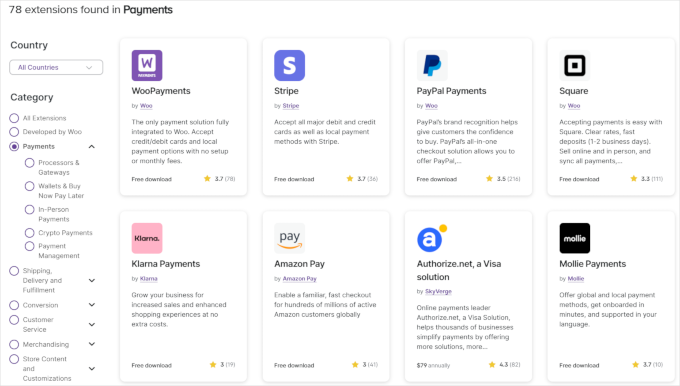Screen dimensions: 680x386
Task: Select Wallets & Buy Now Pay Later
Action: click(x=29, y=186)
